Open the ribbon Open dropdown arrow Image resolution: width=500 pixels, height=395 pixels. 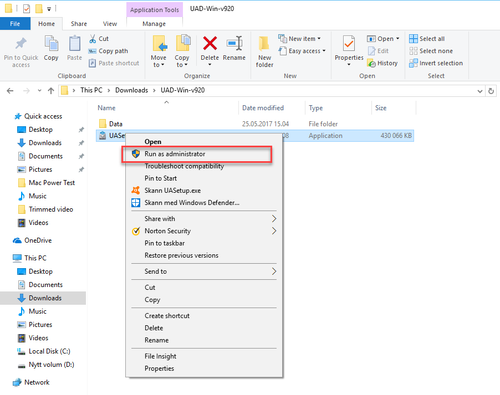tap(398, 39)
